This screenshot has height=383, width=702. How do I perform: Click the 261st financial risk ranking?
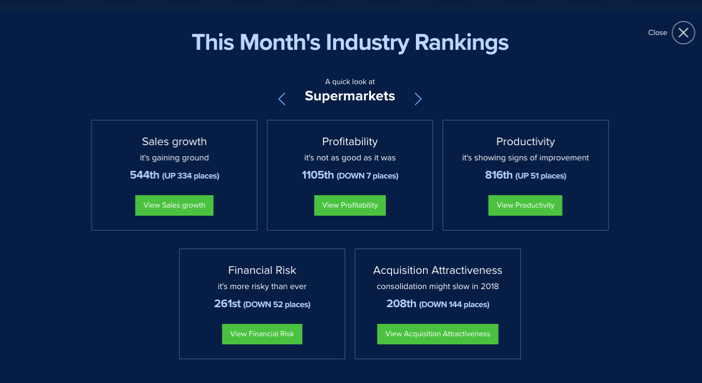[227, 304]
